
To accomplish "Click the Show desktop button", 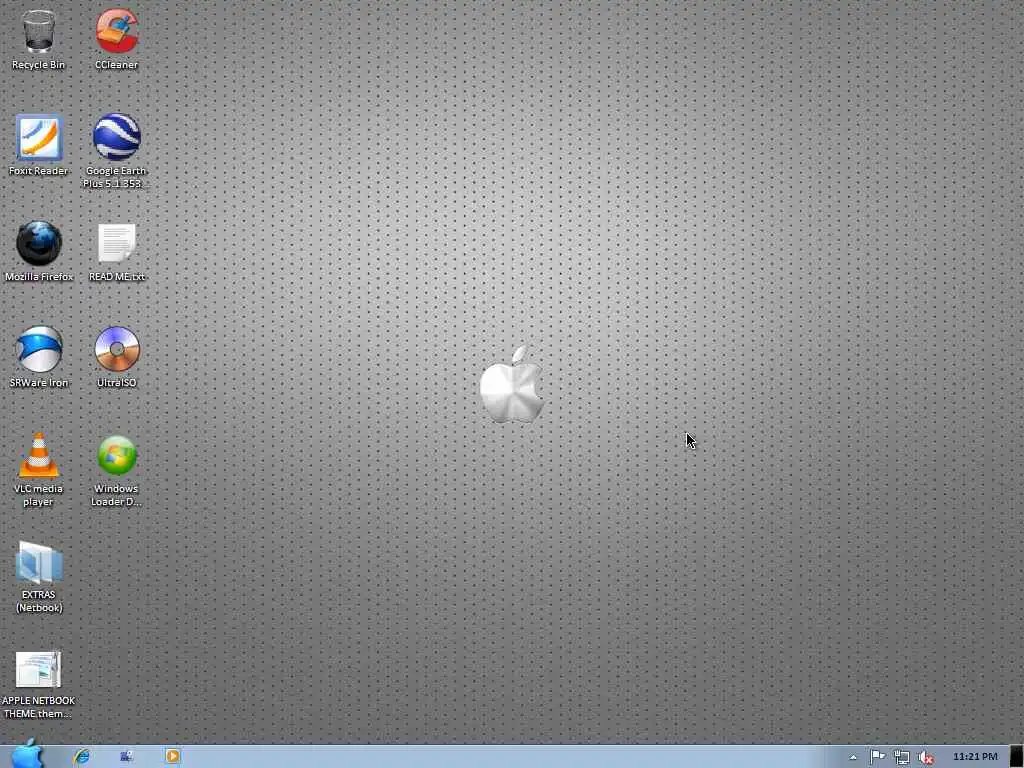I will pyautogui.click(x=1017, y=756).
